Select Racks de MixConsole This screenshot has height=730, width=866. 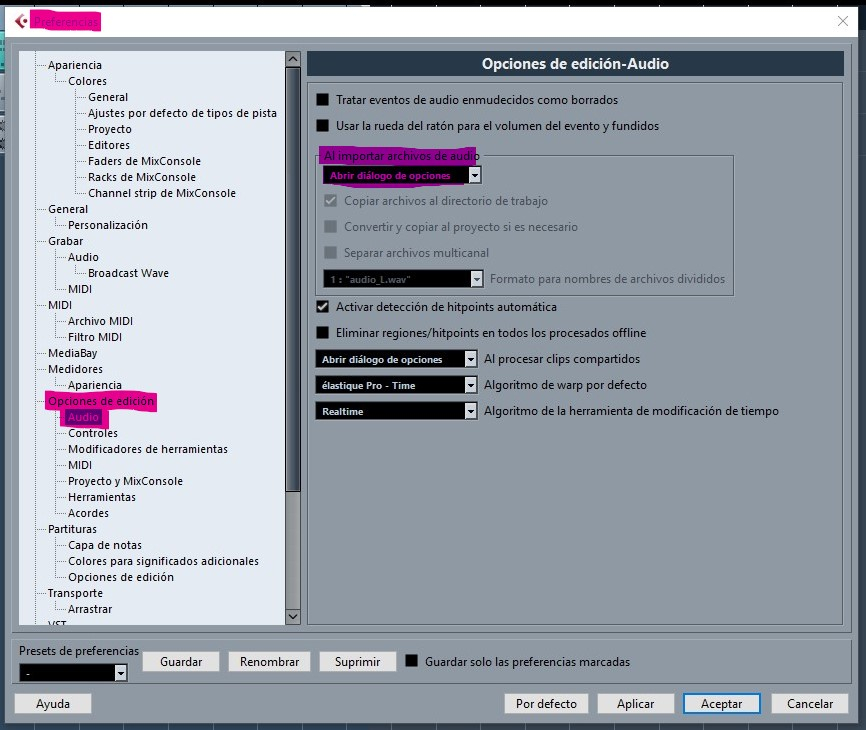pos(142,177)
